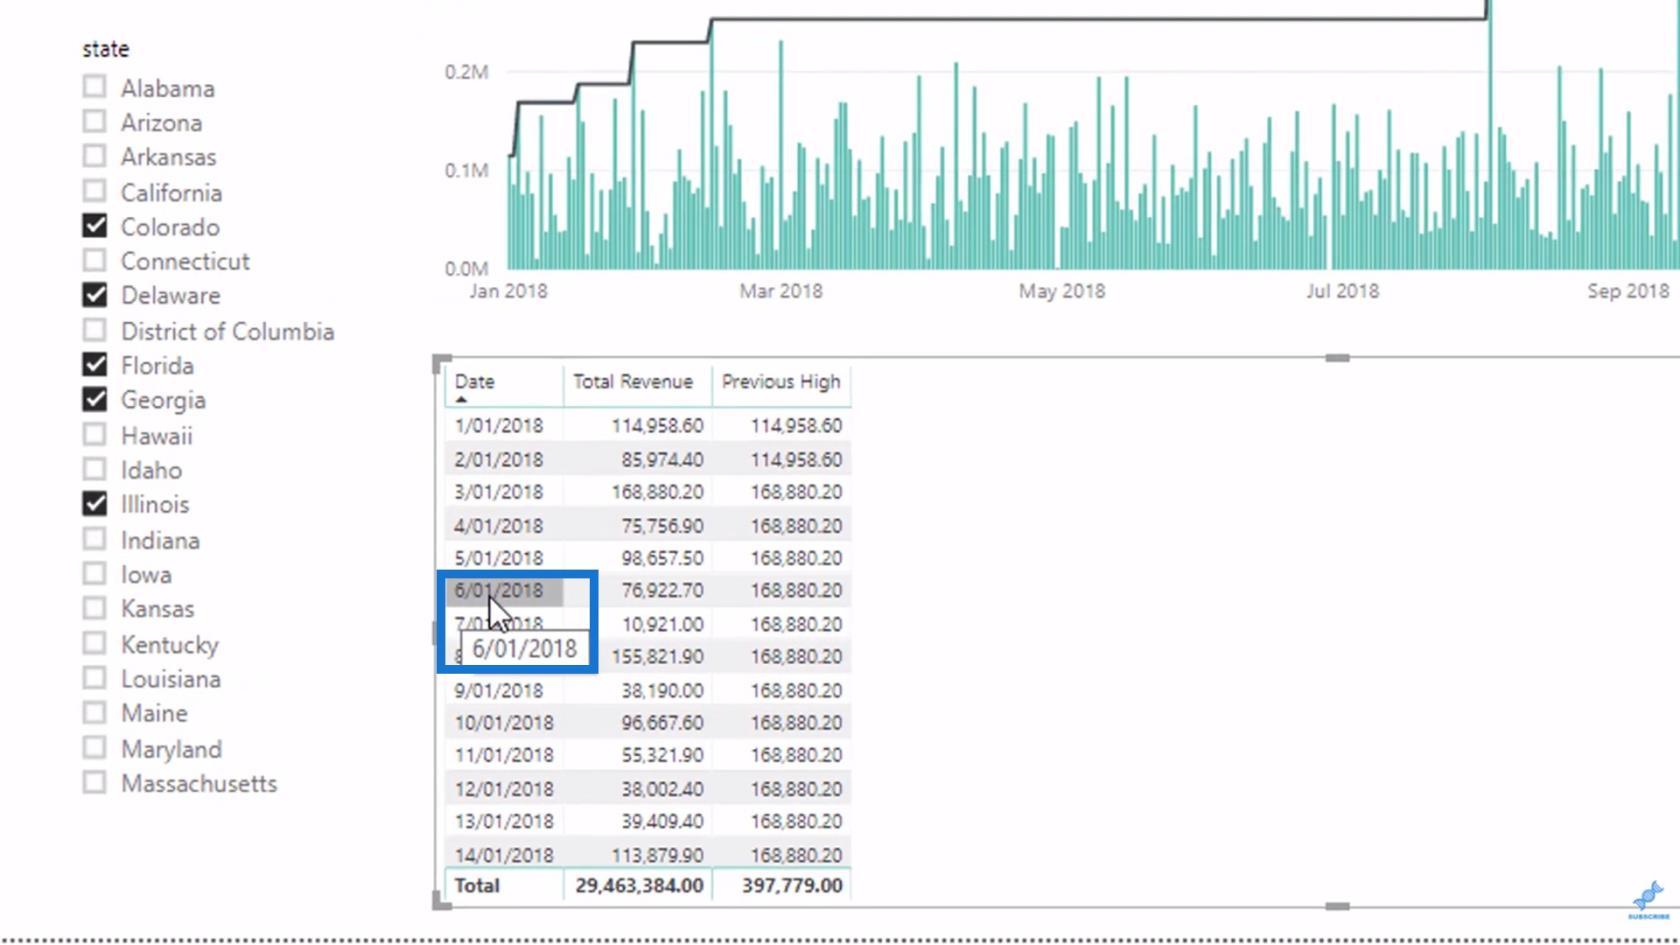Select the 14/01/2018 date cell
This screenshot has height=945, width=1680.
tap(504, 856)
